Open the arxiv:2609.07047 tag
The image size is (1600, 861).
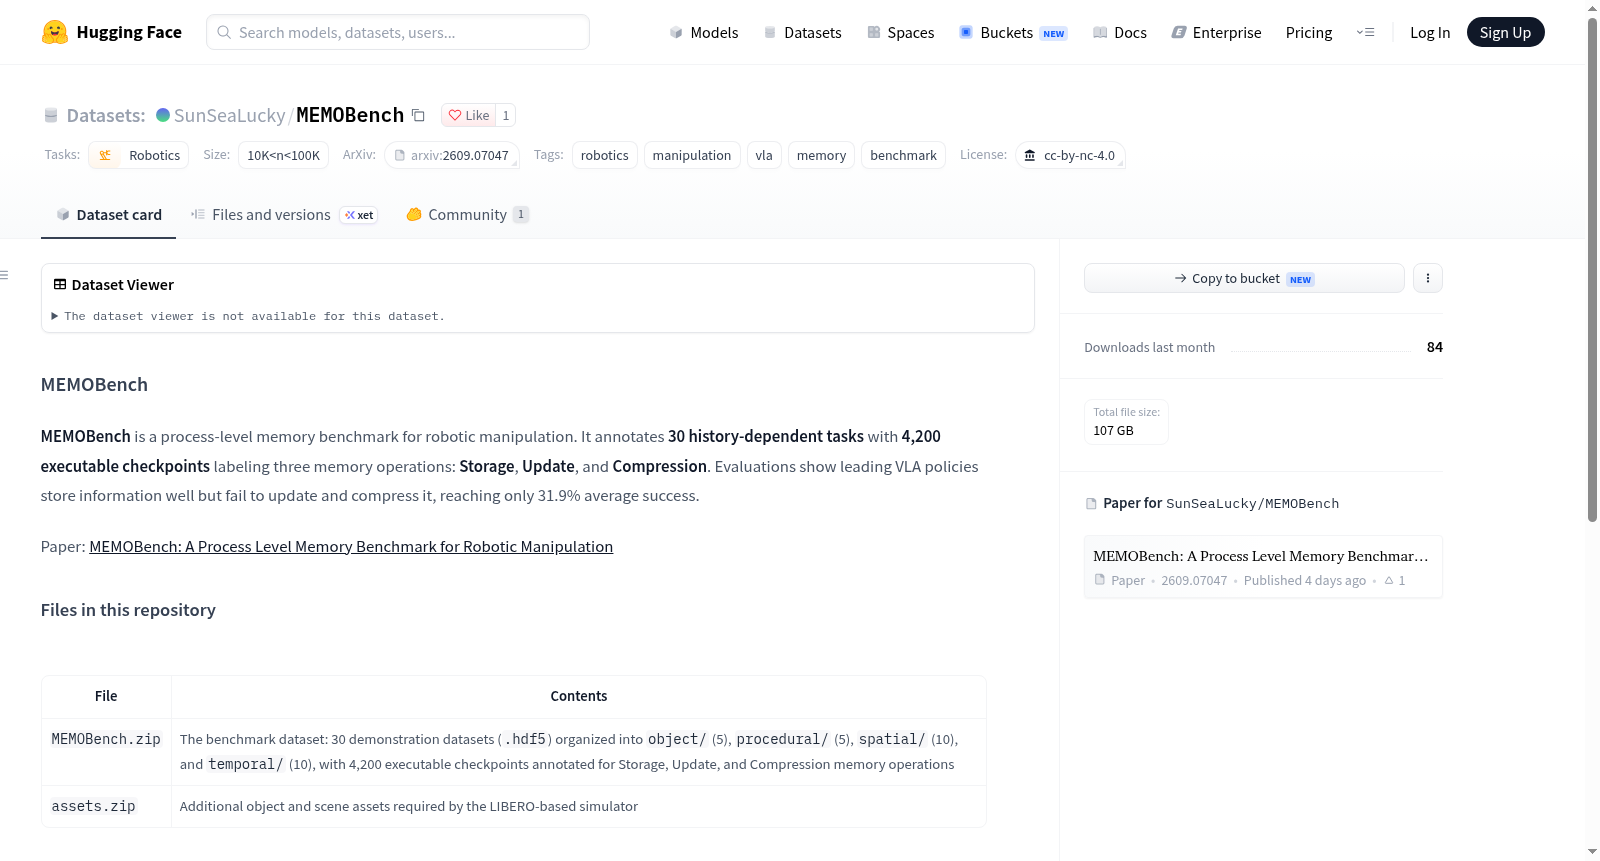point(452,155)
